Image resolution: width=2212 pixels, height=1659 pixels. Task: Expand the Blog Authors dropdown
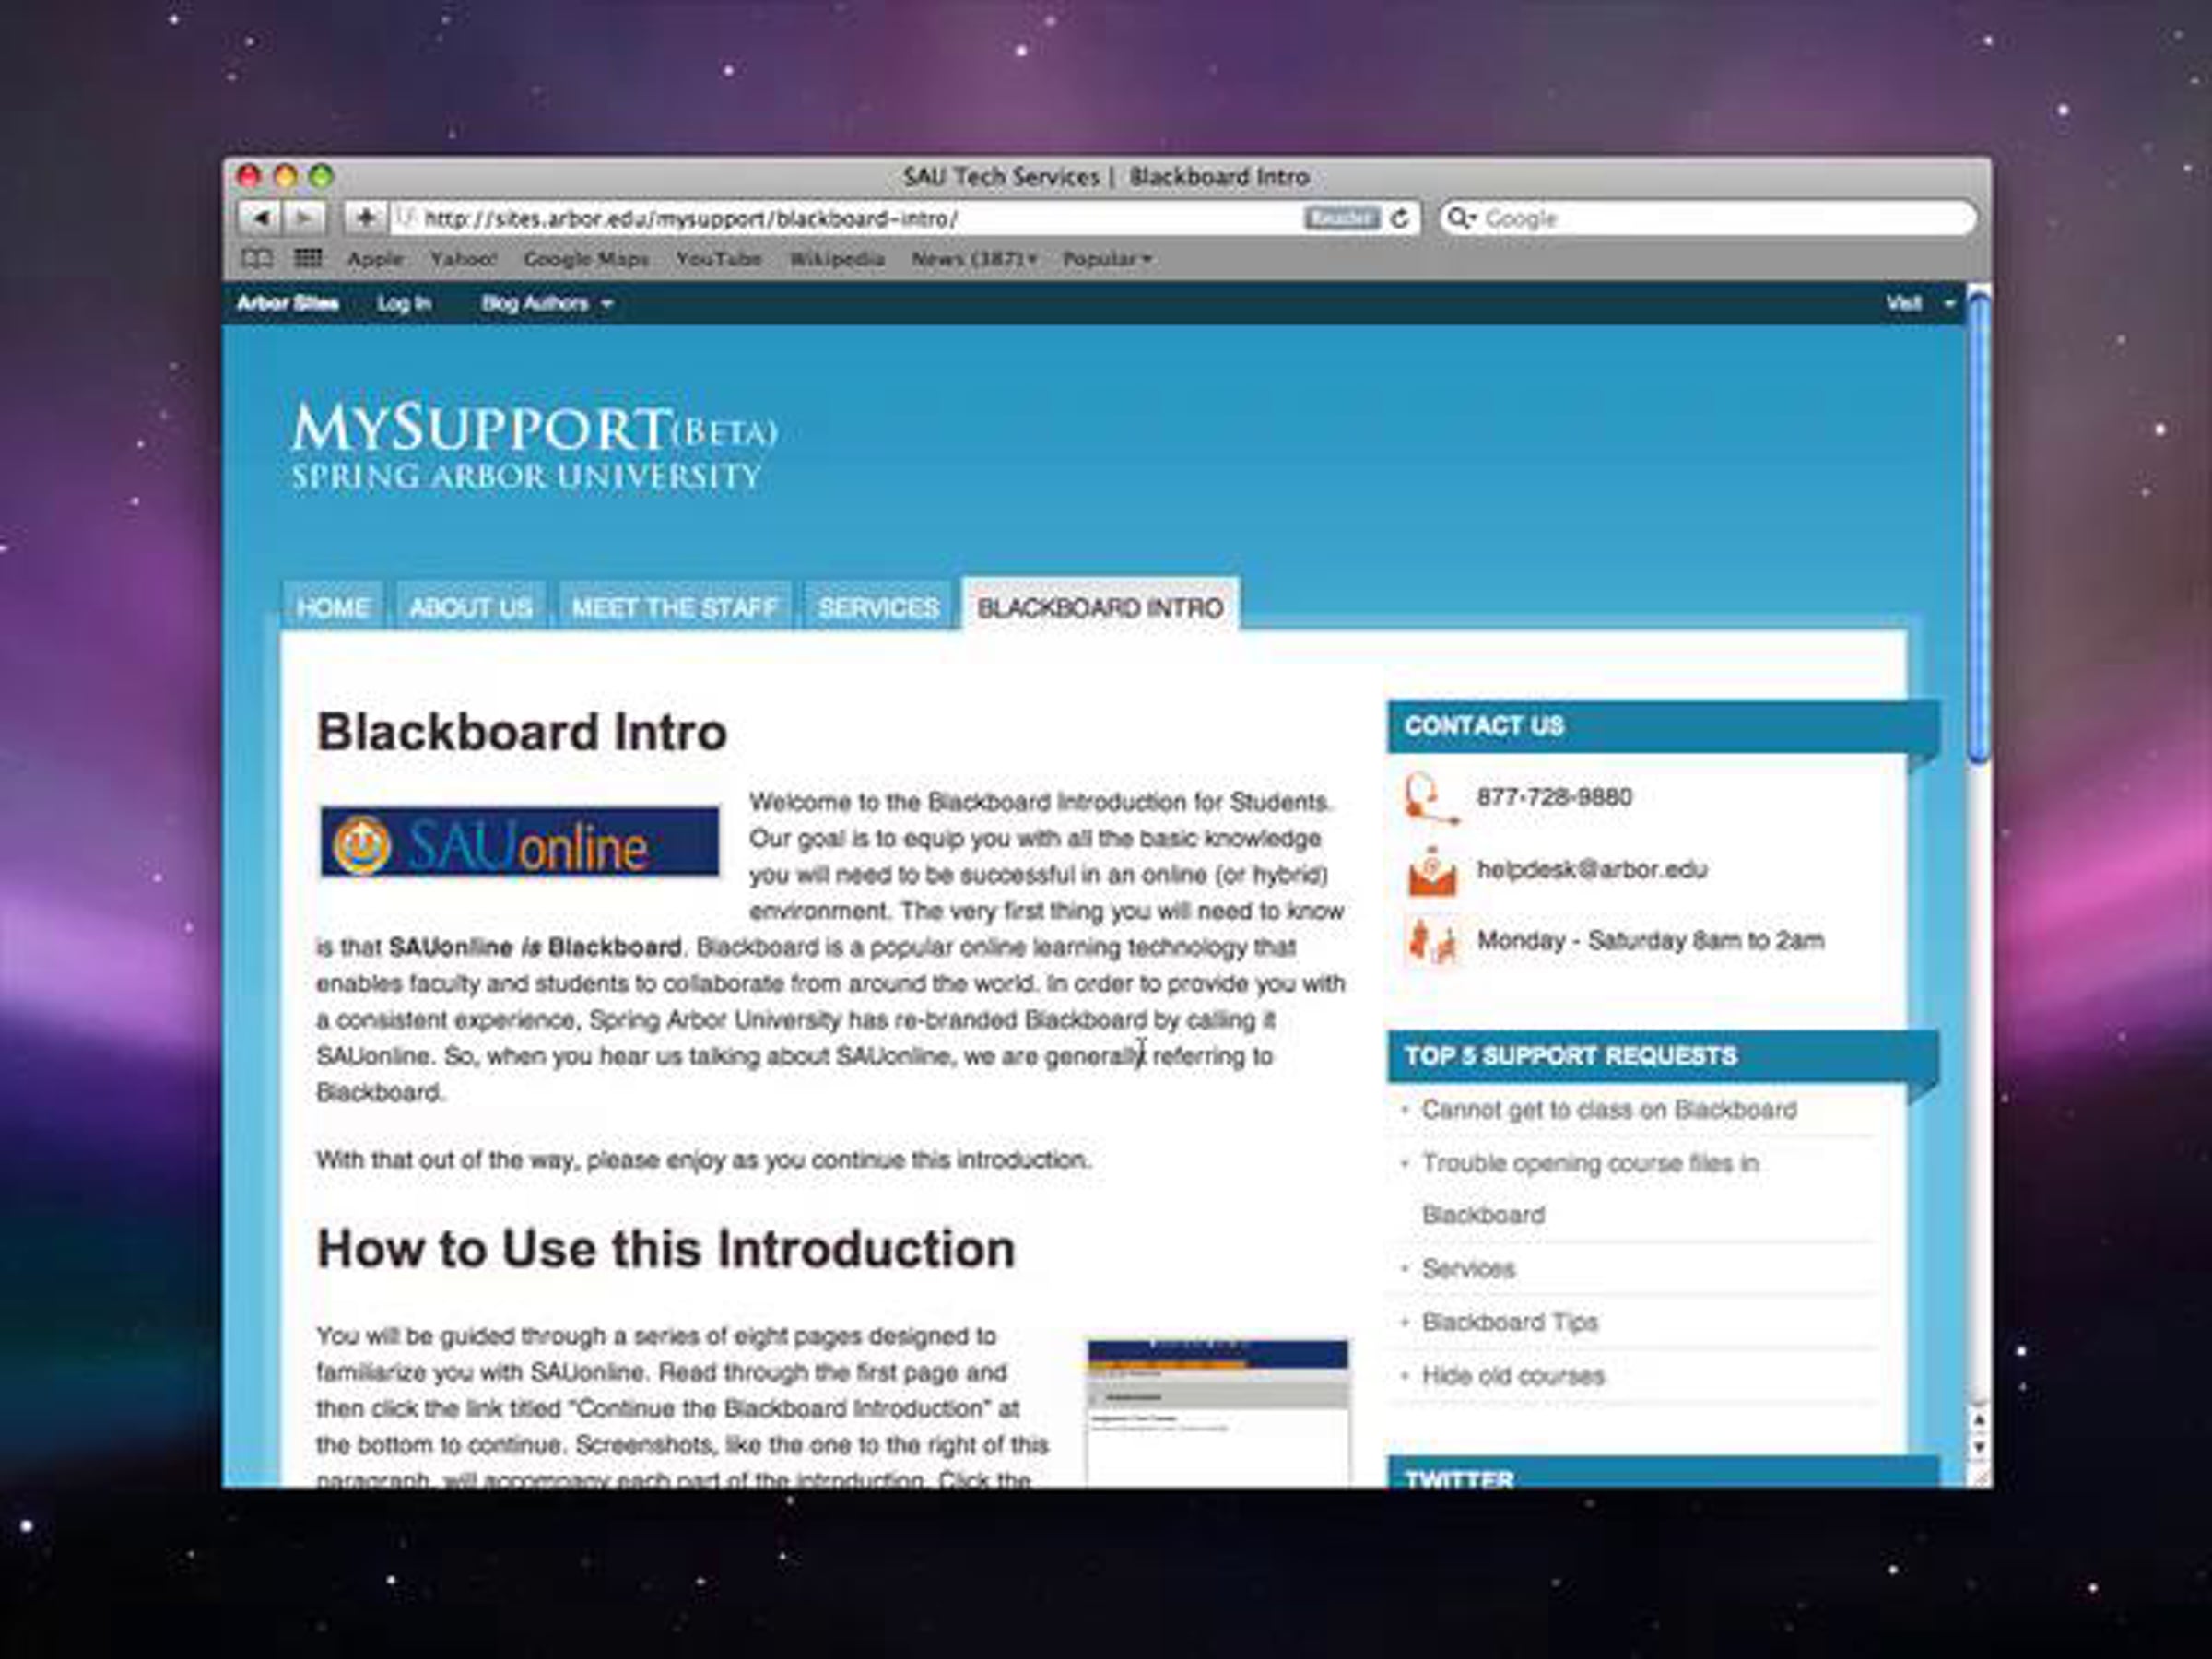click(546, 303)
